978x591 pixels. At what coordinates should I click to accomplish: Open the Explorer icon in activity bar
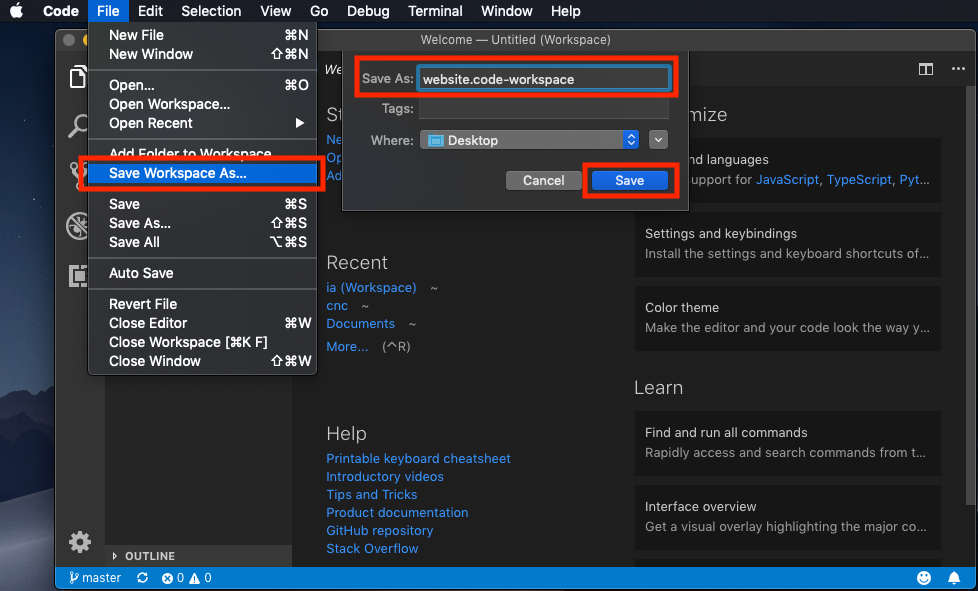pos(77,77)
